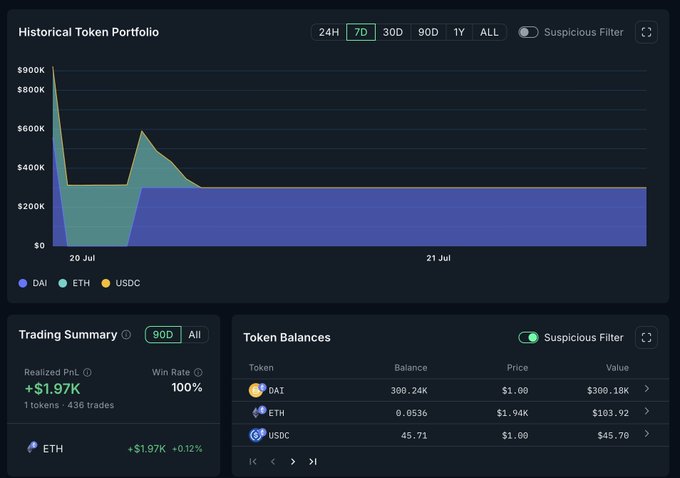Image resolution: width=680 pixels, height=478 pixels.
Task: Click the USDC token icon in balances
Action: point(257,434)
